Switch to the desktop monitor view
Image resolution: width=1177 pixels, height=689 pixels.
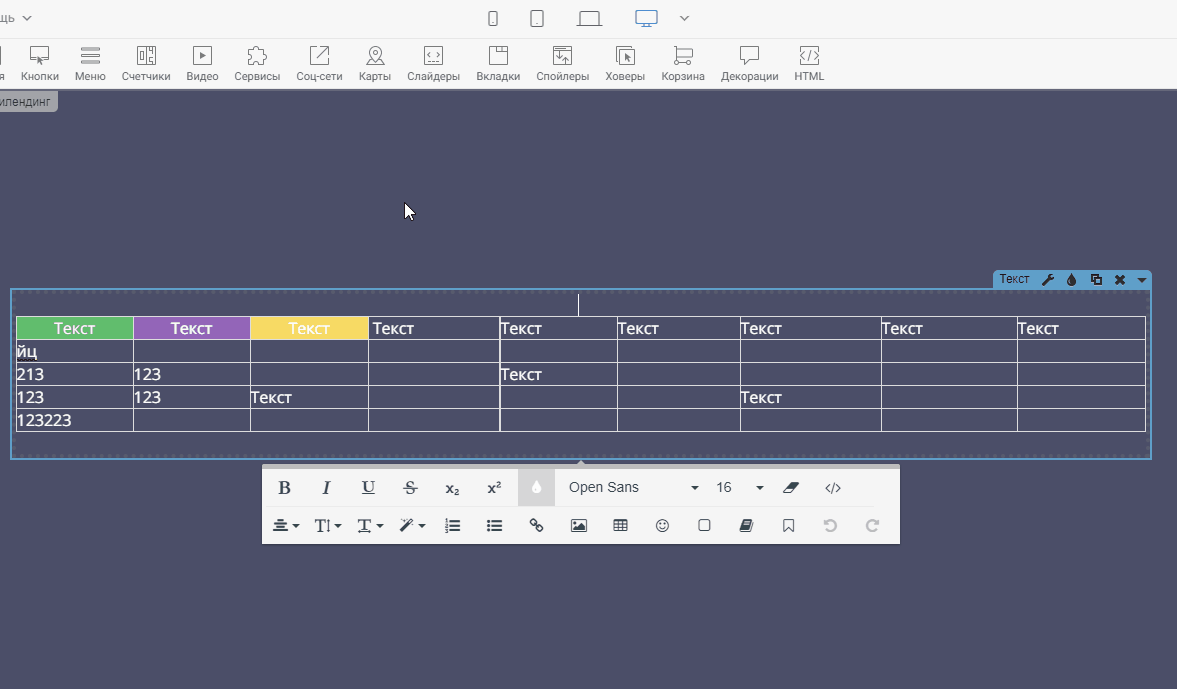tap(646, 18)
